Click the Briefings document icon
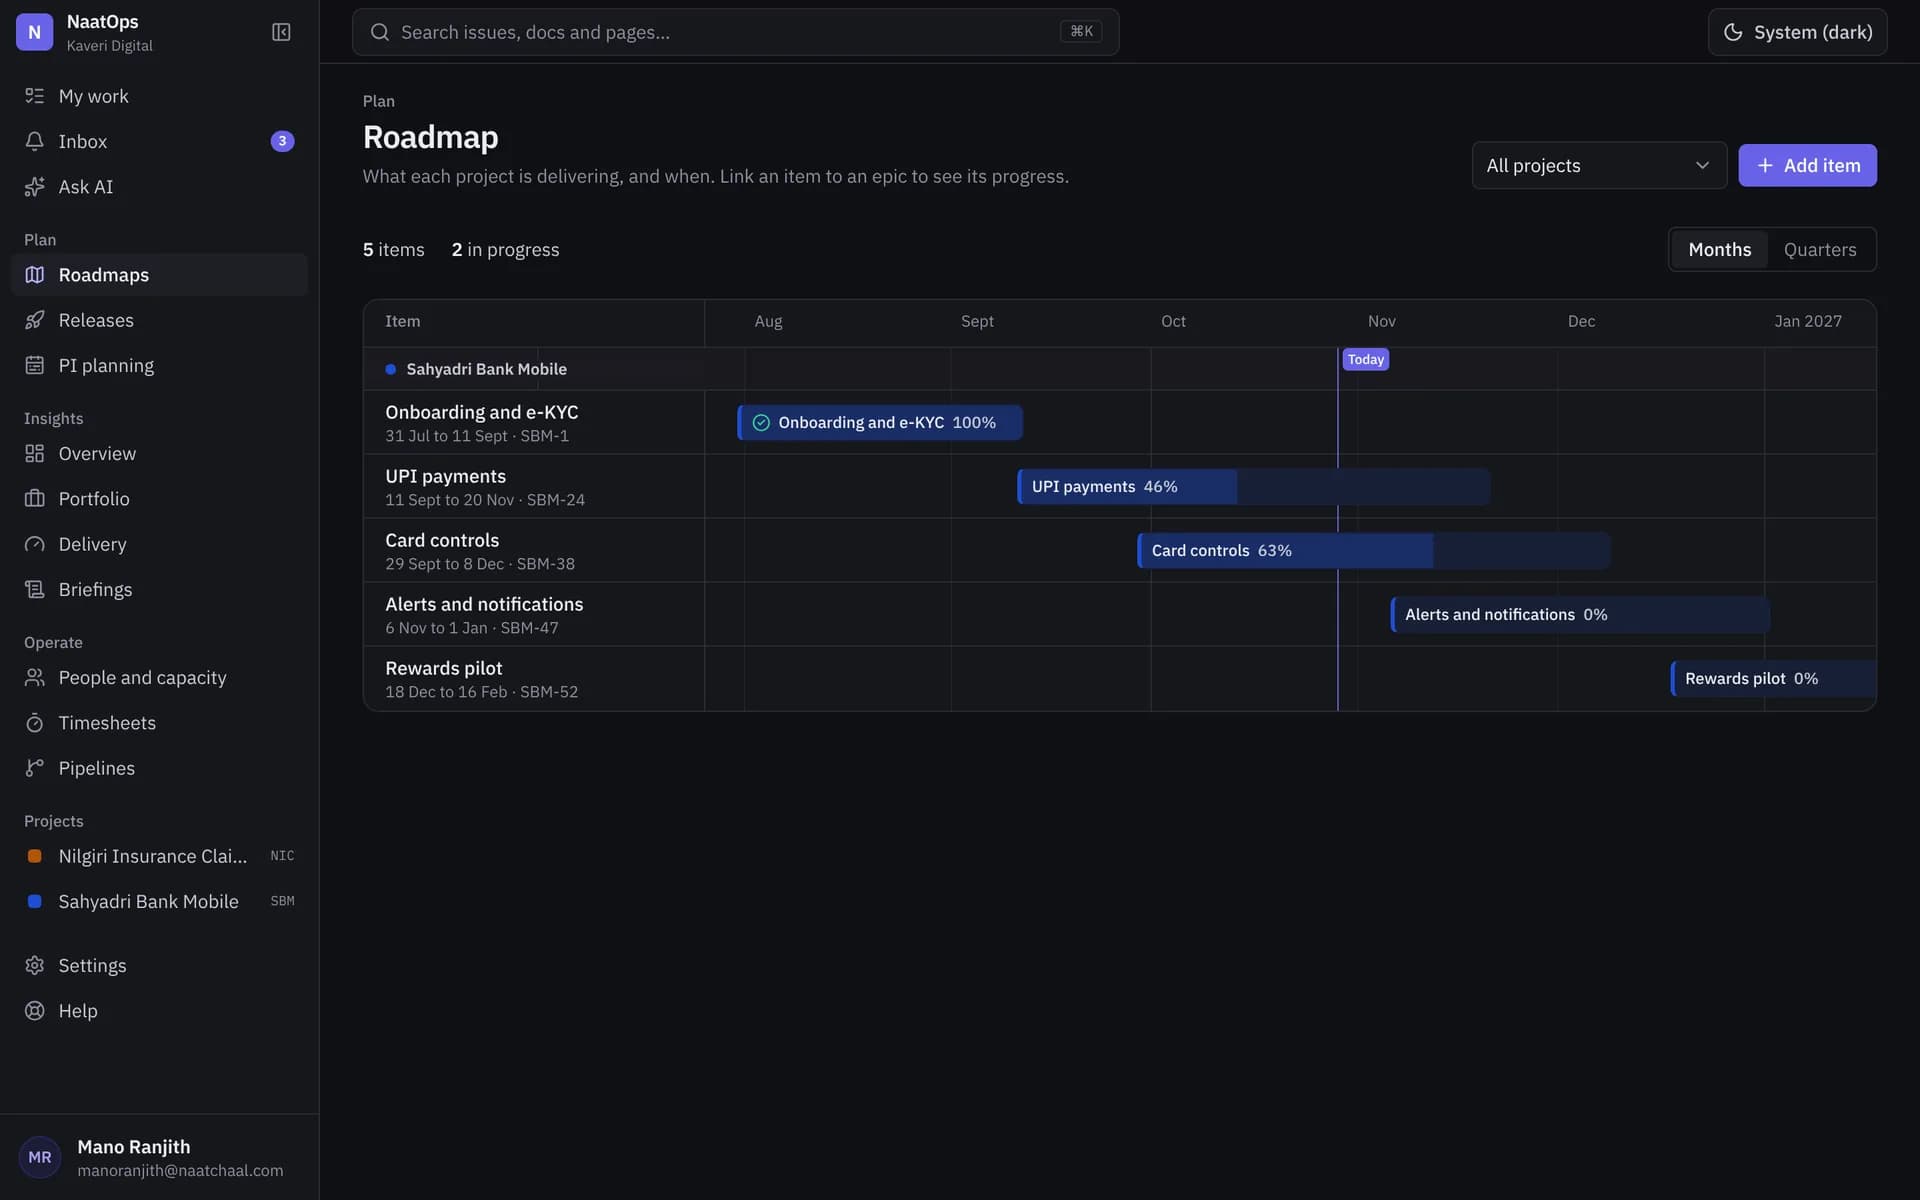Viewport: 1920px width, 1200px height. 35,589
